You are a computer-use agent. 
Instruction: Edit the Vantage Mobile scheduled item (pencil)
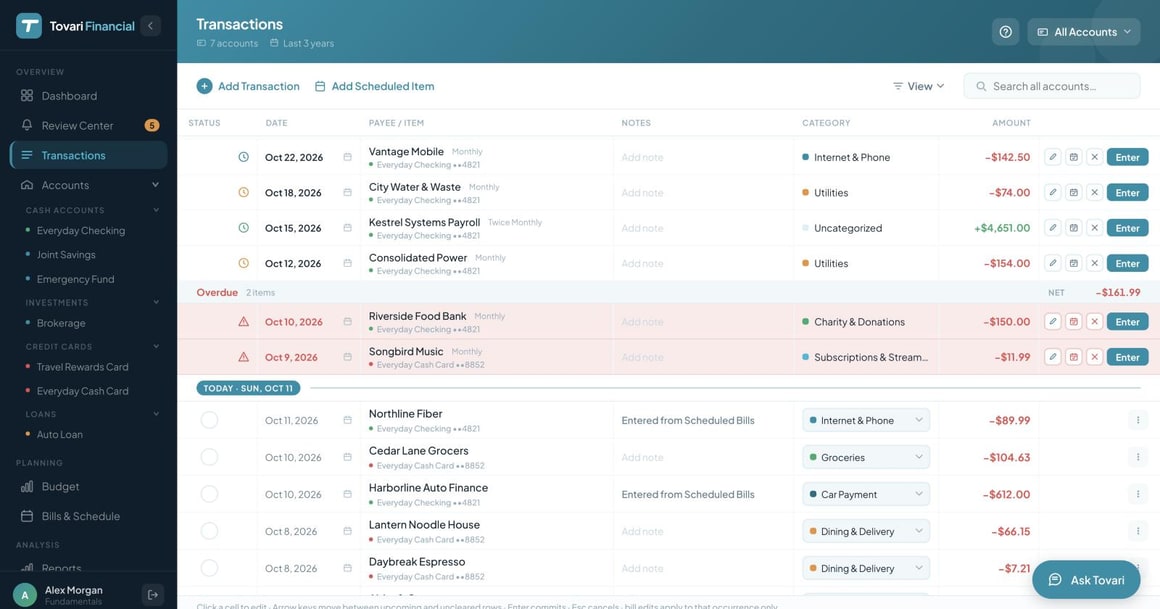[1053, 157]
